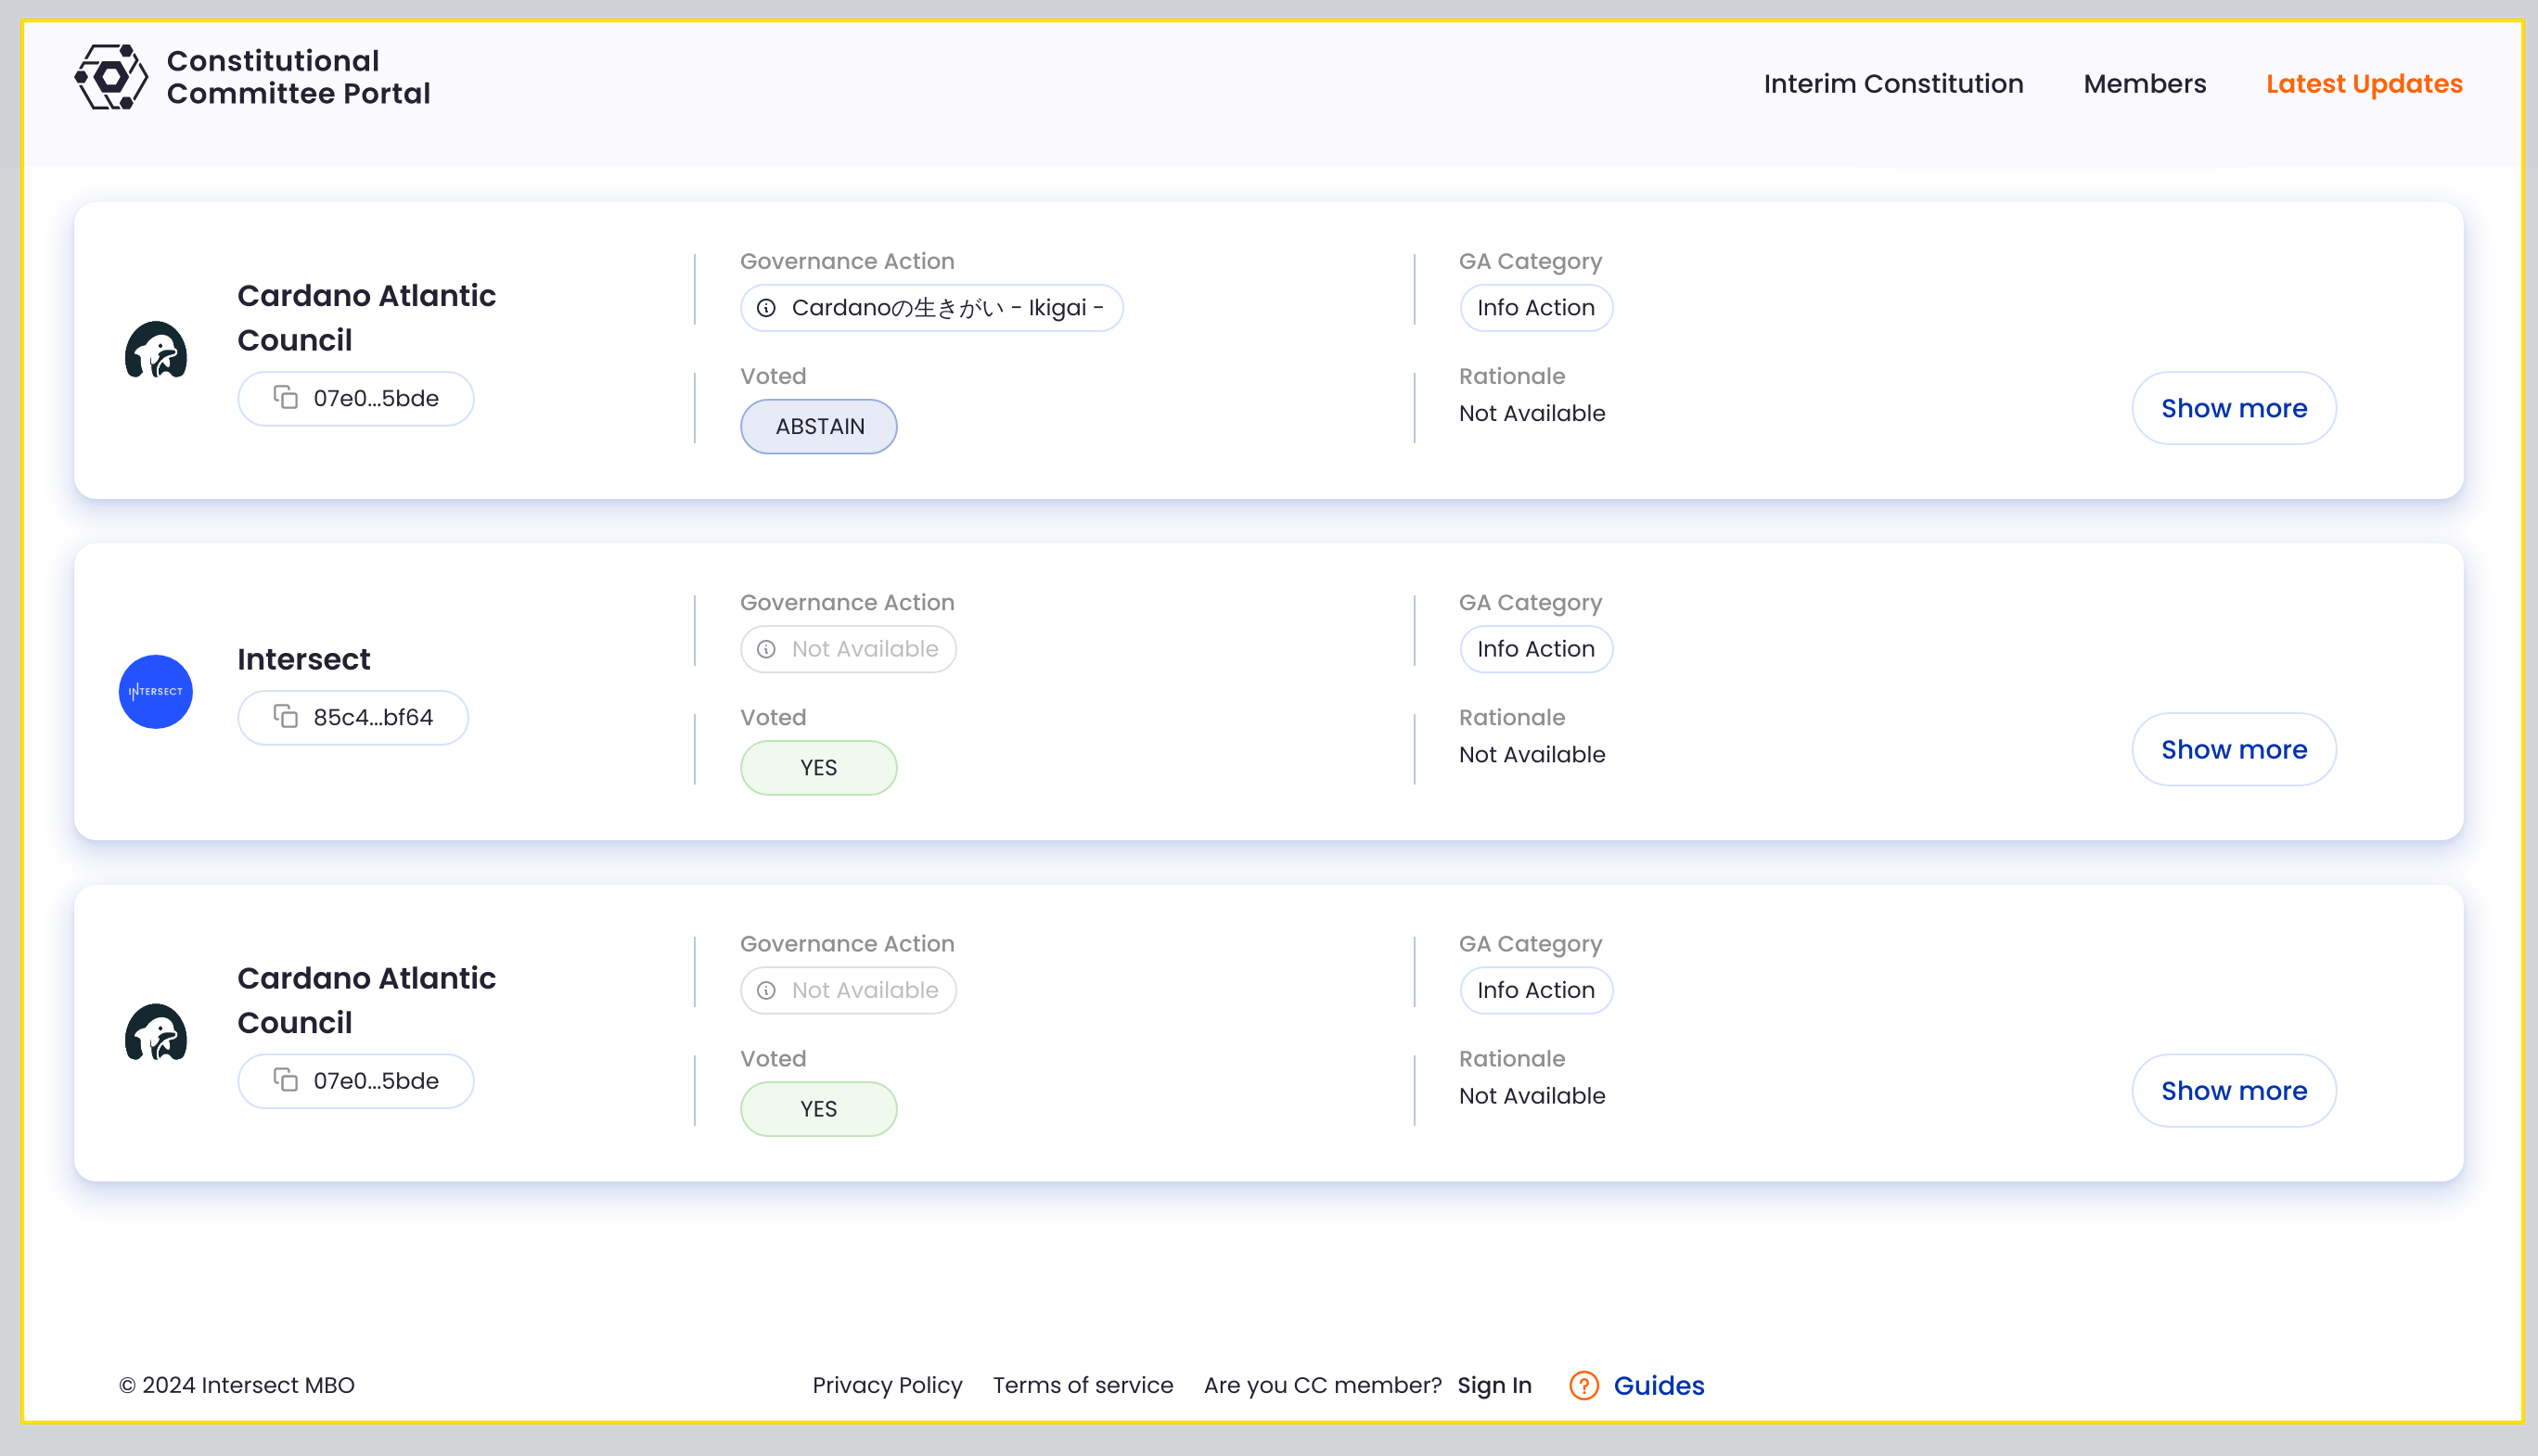Image resolution: width=2538 pixels, height=1456 pixels.
Task: Click Cardano Atlantic Council name in ABSTAIN card
Action: click(x=366, y=318)
